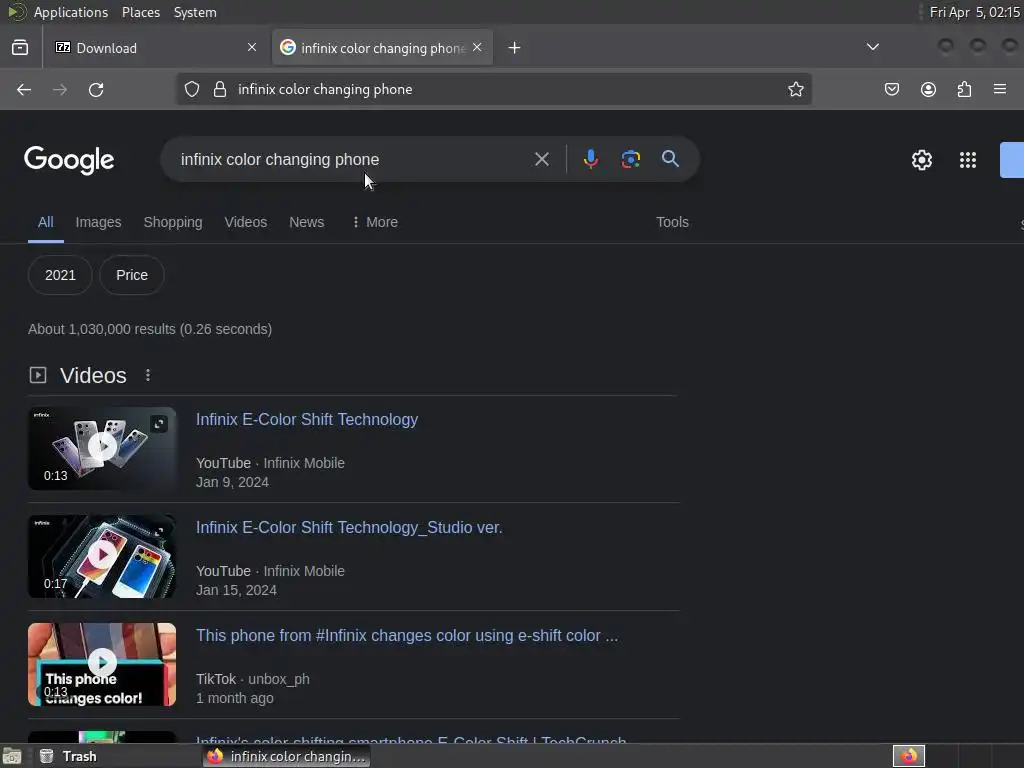Select Firefox window in taskbar
The height and width of the screenshot is (768, 1024).
tap(287, 756)
